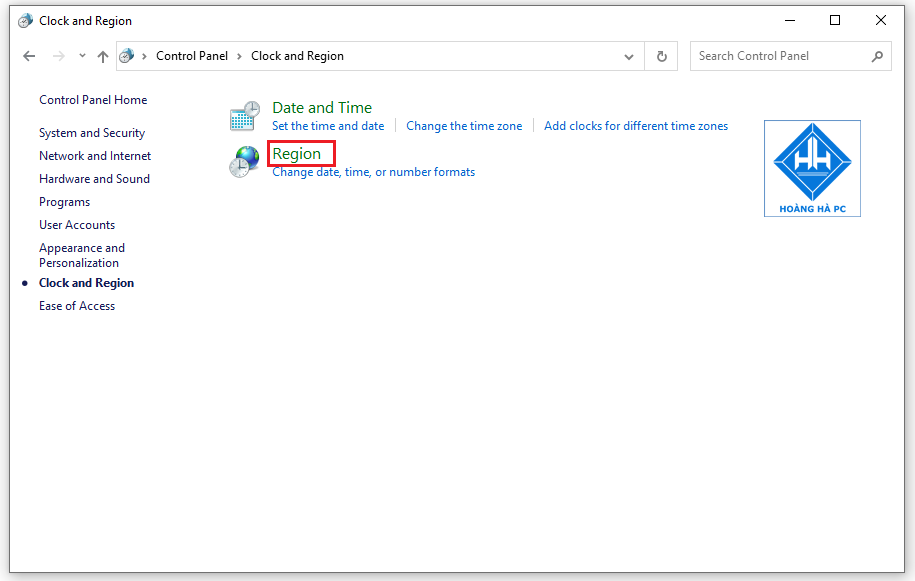Select Clock and Region in the sidebar

pyautogui.click(x=86, y=282)
